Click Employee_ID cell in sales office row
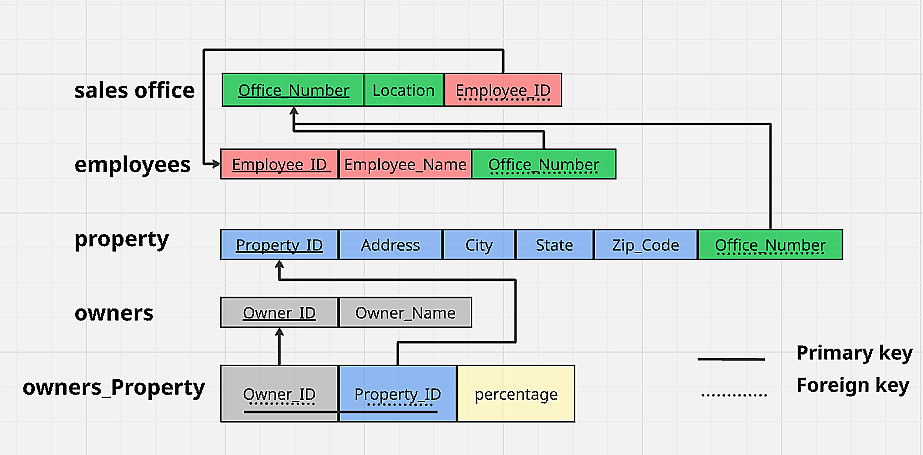The height and width of the screenshot is (455, 923). [x=503, y=90]
